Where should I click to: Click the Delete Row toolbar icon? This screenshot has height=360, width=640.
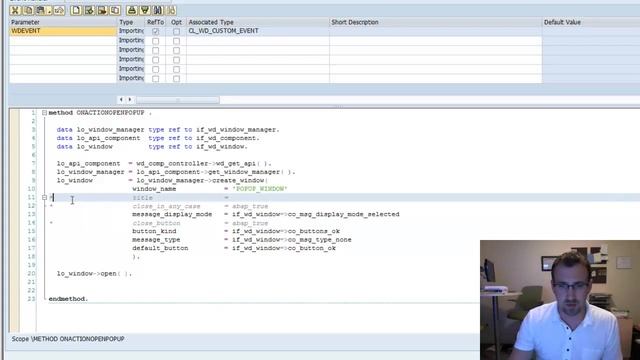coord(102,10)
